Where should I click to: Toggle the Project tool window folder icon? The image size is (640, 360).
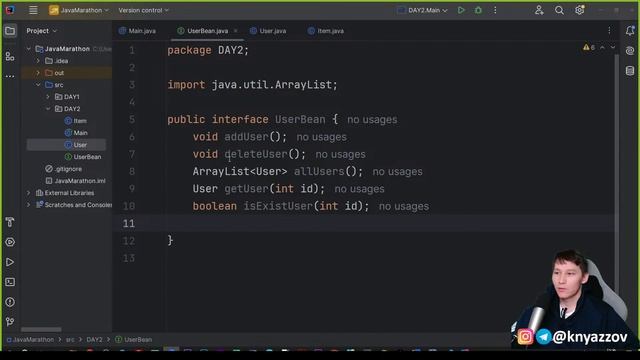[x=10, y=31]
